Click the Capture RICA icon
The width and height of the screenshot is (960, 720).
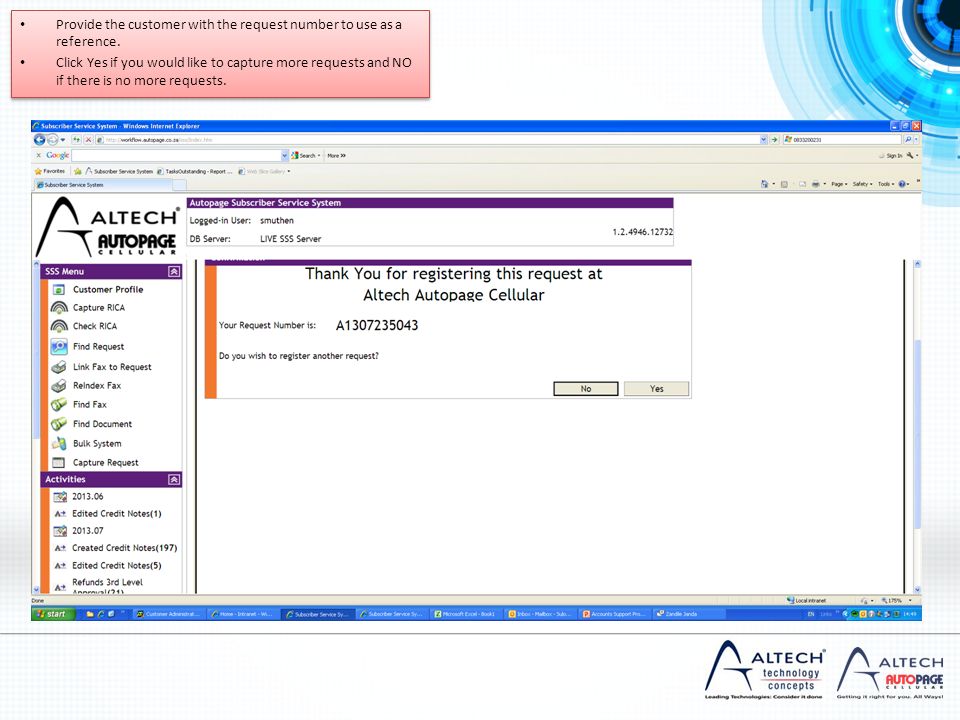point(59,307)
